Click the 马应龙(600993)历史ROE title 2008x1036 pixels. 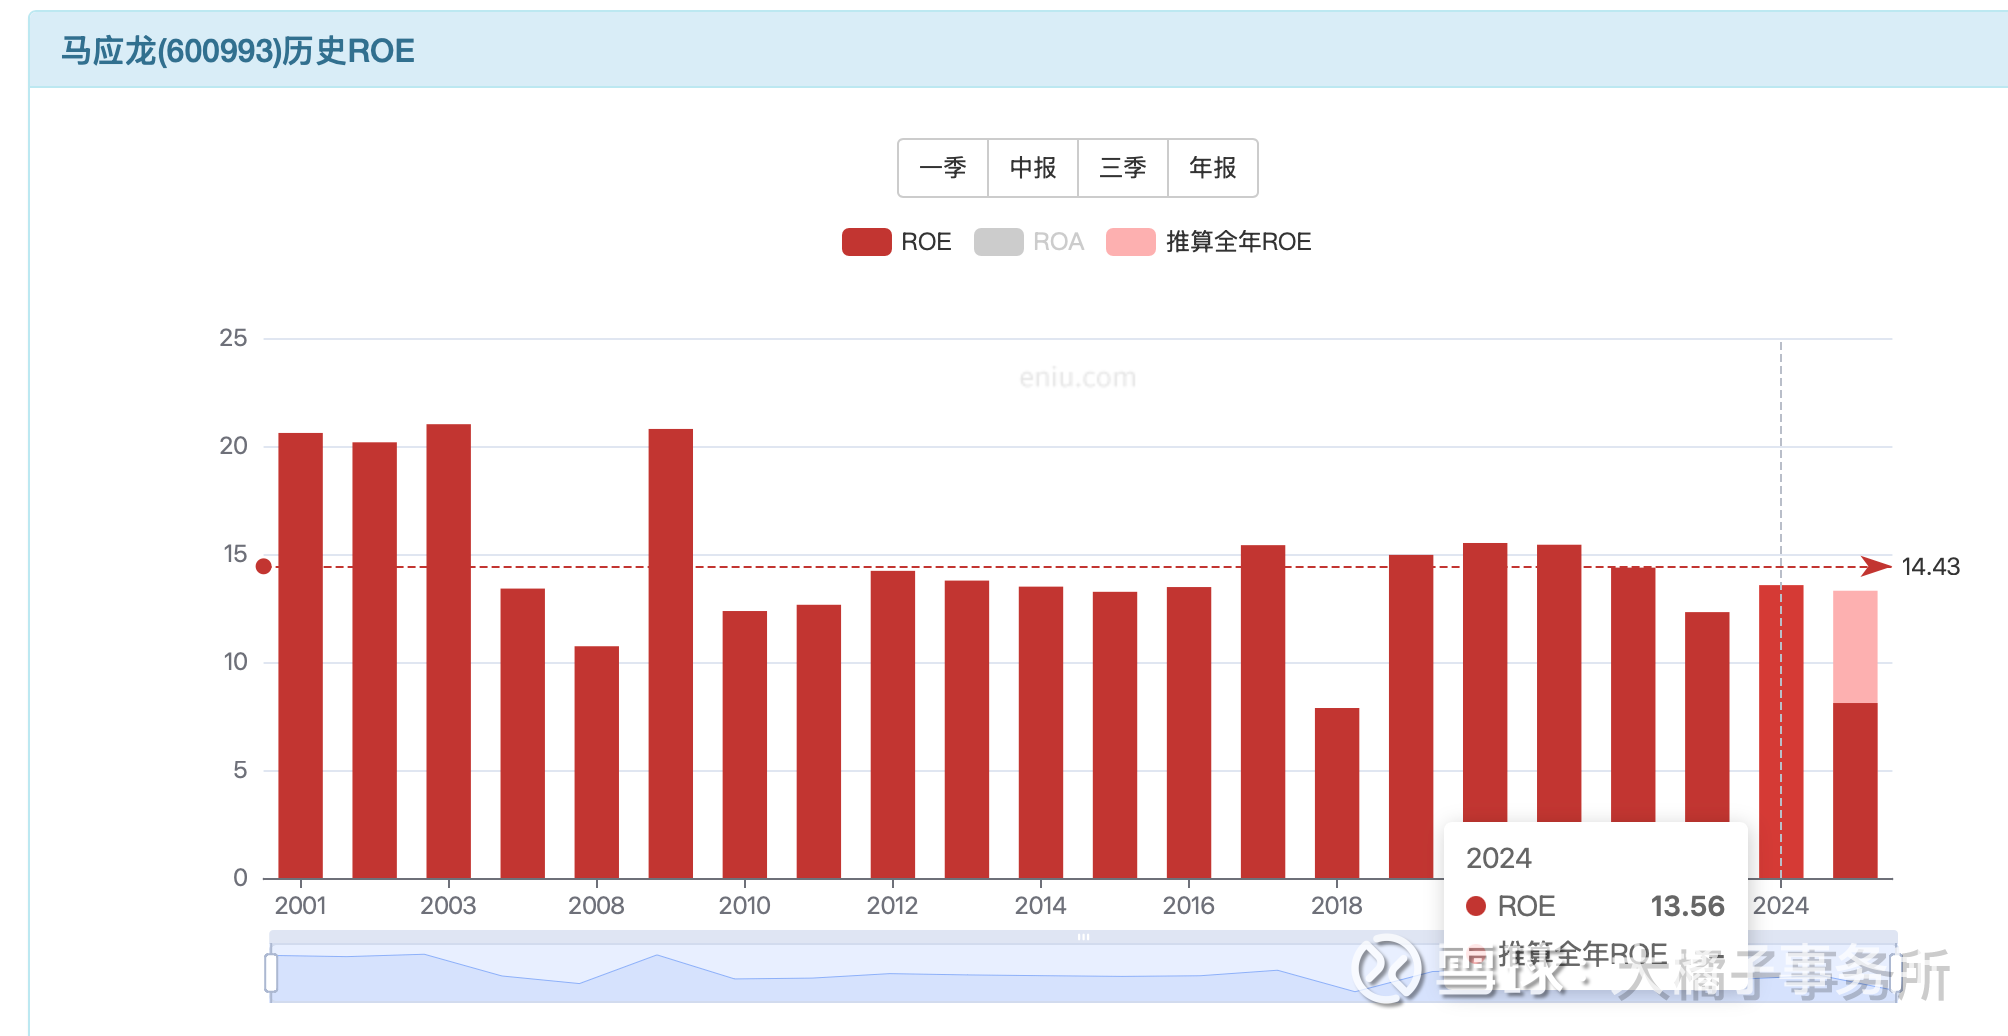click(x=238, y=51)
